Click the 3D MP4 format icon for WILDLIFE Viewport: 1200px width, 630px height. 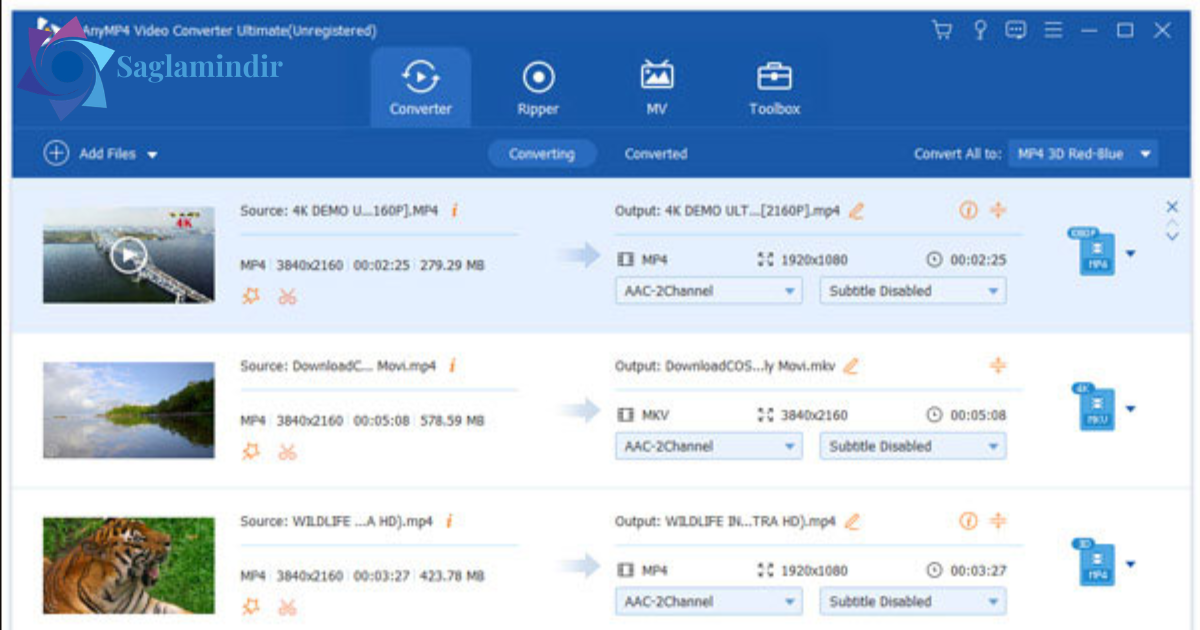click(1096, 562)
